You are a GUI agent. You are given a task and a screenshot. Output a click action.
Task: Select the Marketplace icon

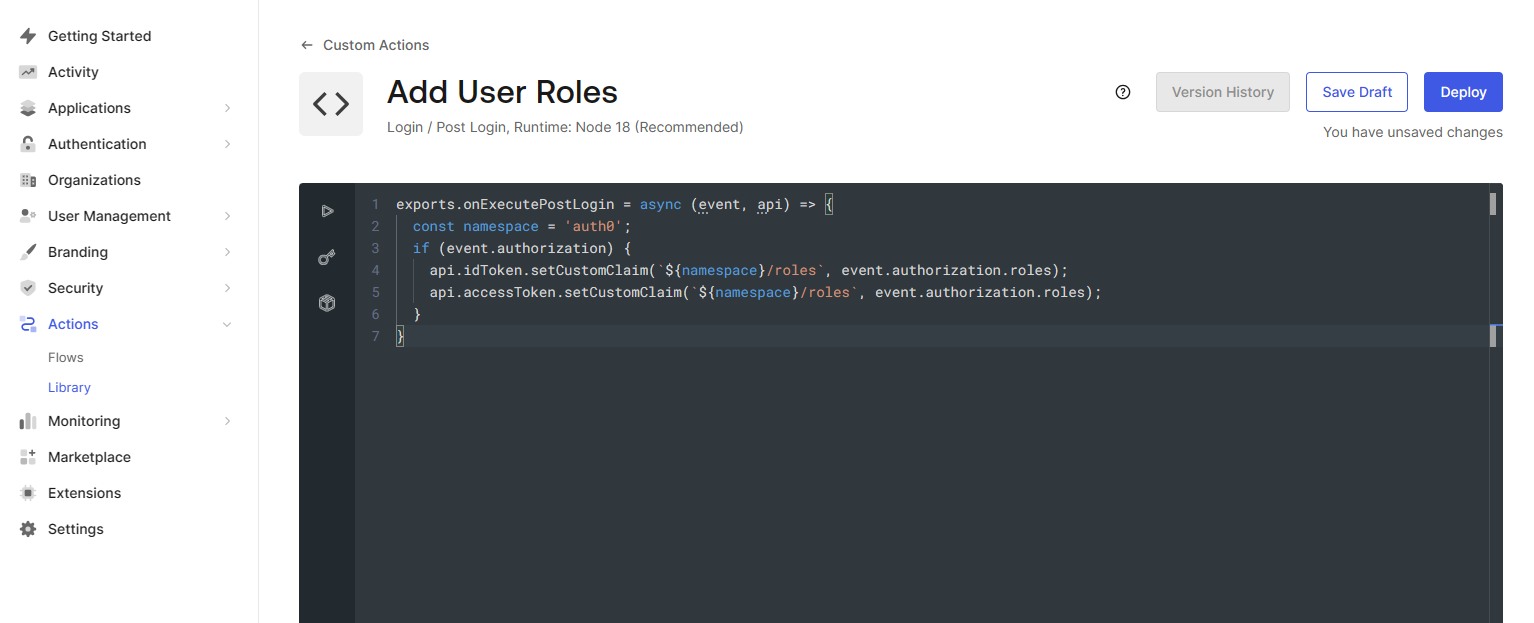tap(28, 456)
